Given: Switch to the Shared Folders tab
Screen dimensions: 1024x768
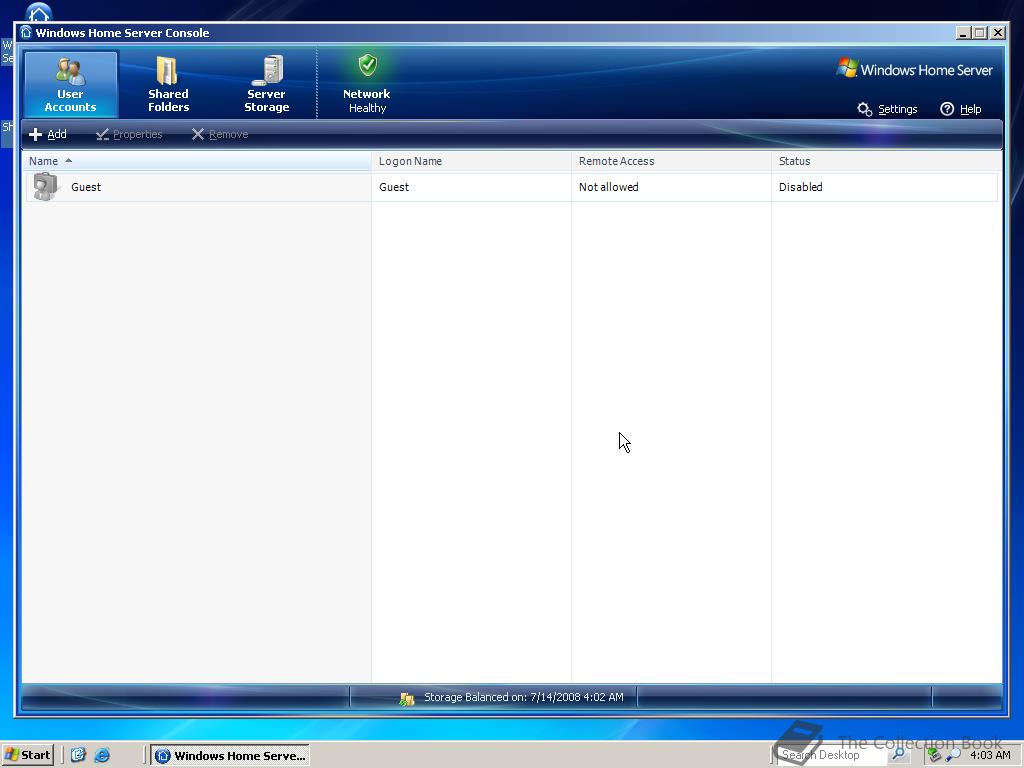Looking at the screenshot, I should [168, 84].
